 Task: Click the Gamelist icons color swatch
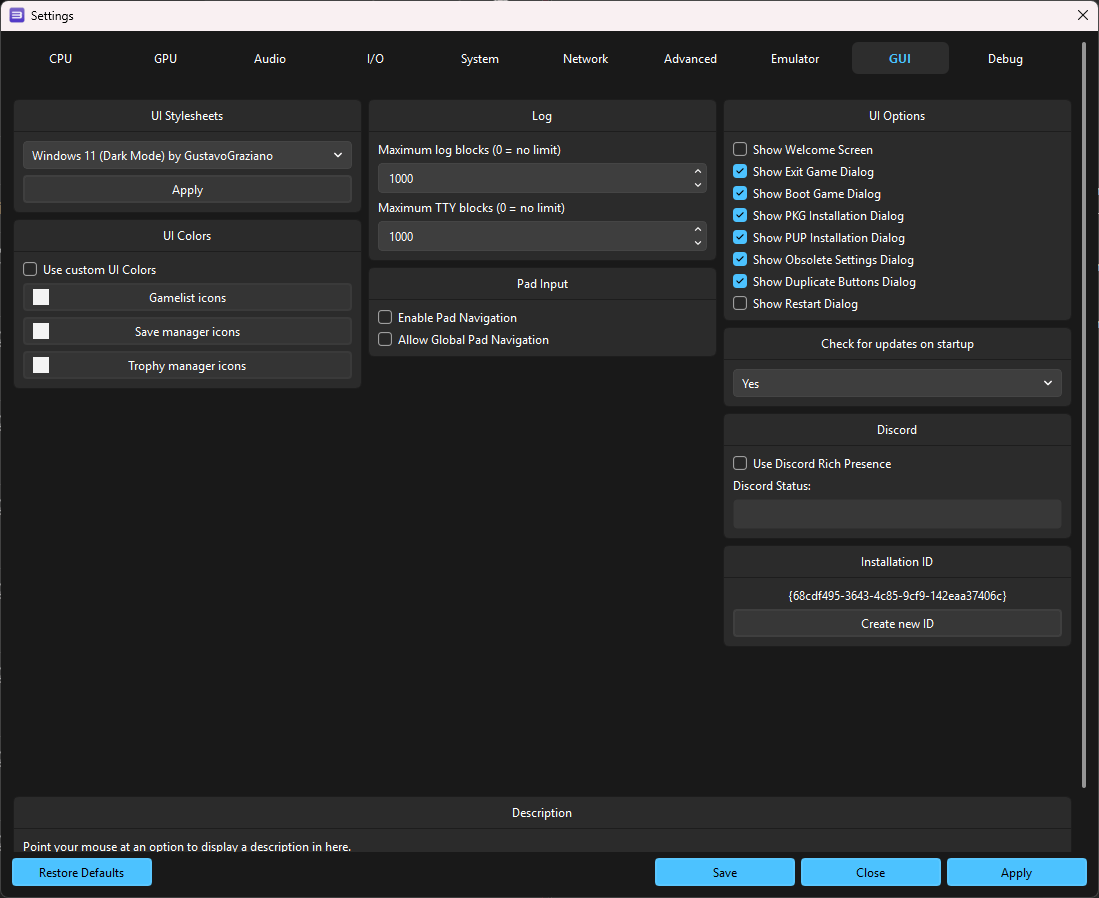click(41, 297)
